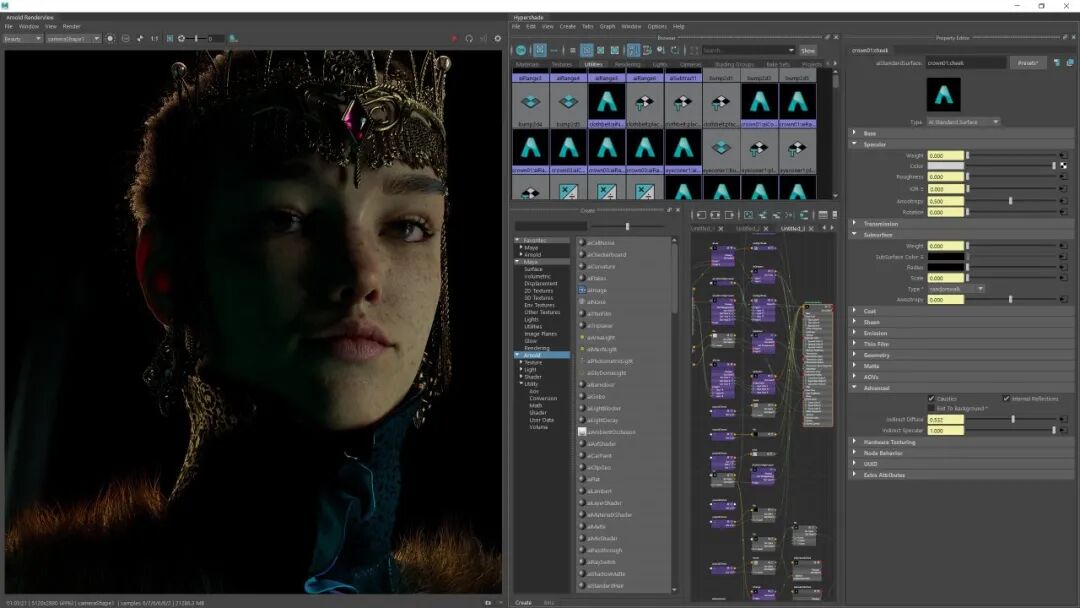Screen dimensions: 1080x608
Task: Open the Browser search filter dropdown arrow
Action: [x=791, y=50]
